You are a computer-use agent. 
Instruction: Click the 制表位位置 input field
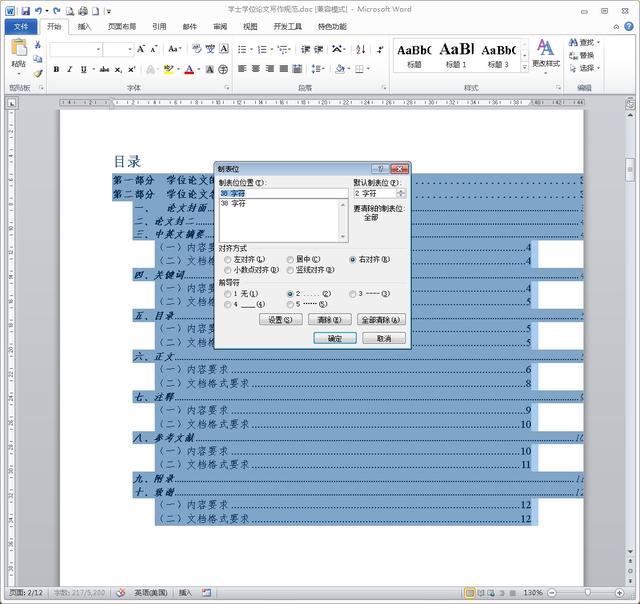(284, 193)
